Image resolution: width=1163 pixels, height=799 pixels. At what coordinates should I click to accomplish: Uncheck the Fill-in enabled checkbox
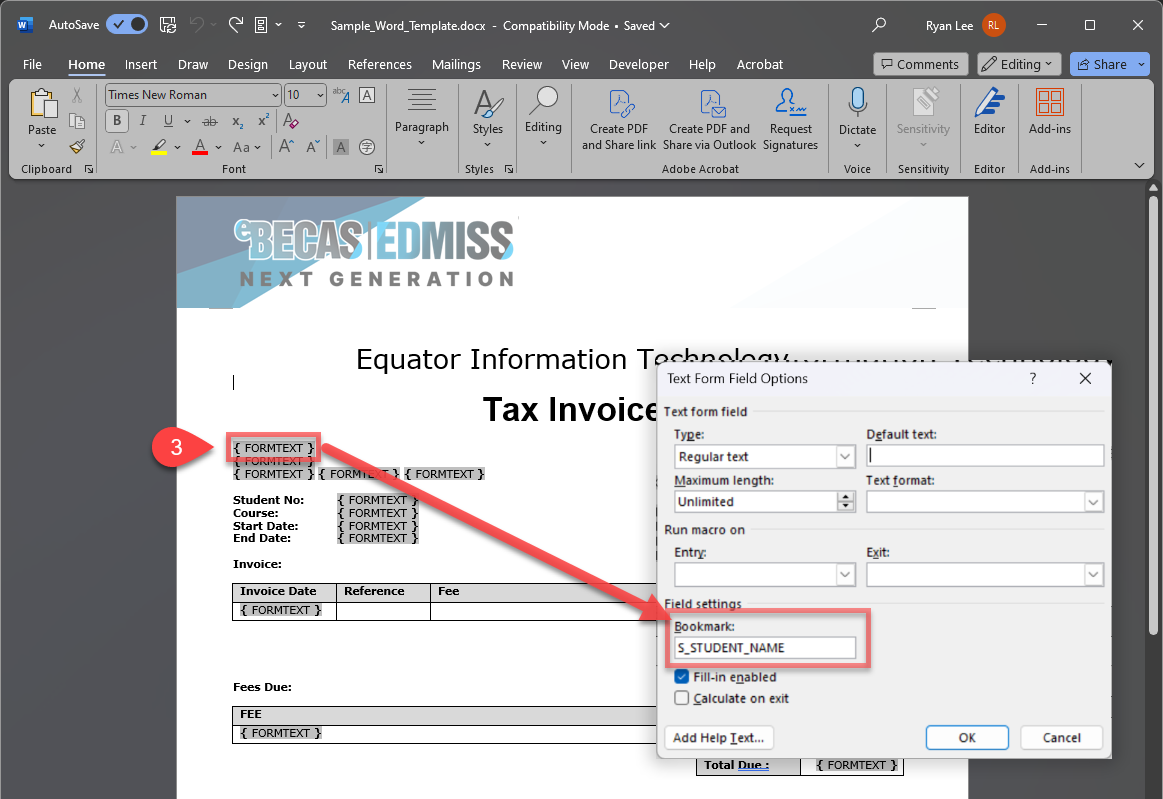tap(682, 677)
